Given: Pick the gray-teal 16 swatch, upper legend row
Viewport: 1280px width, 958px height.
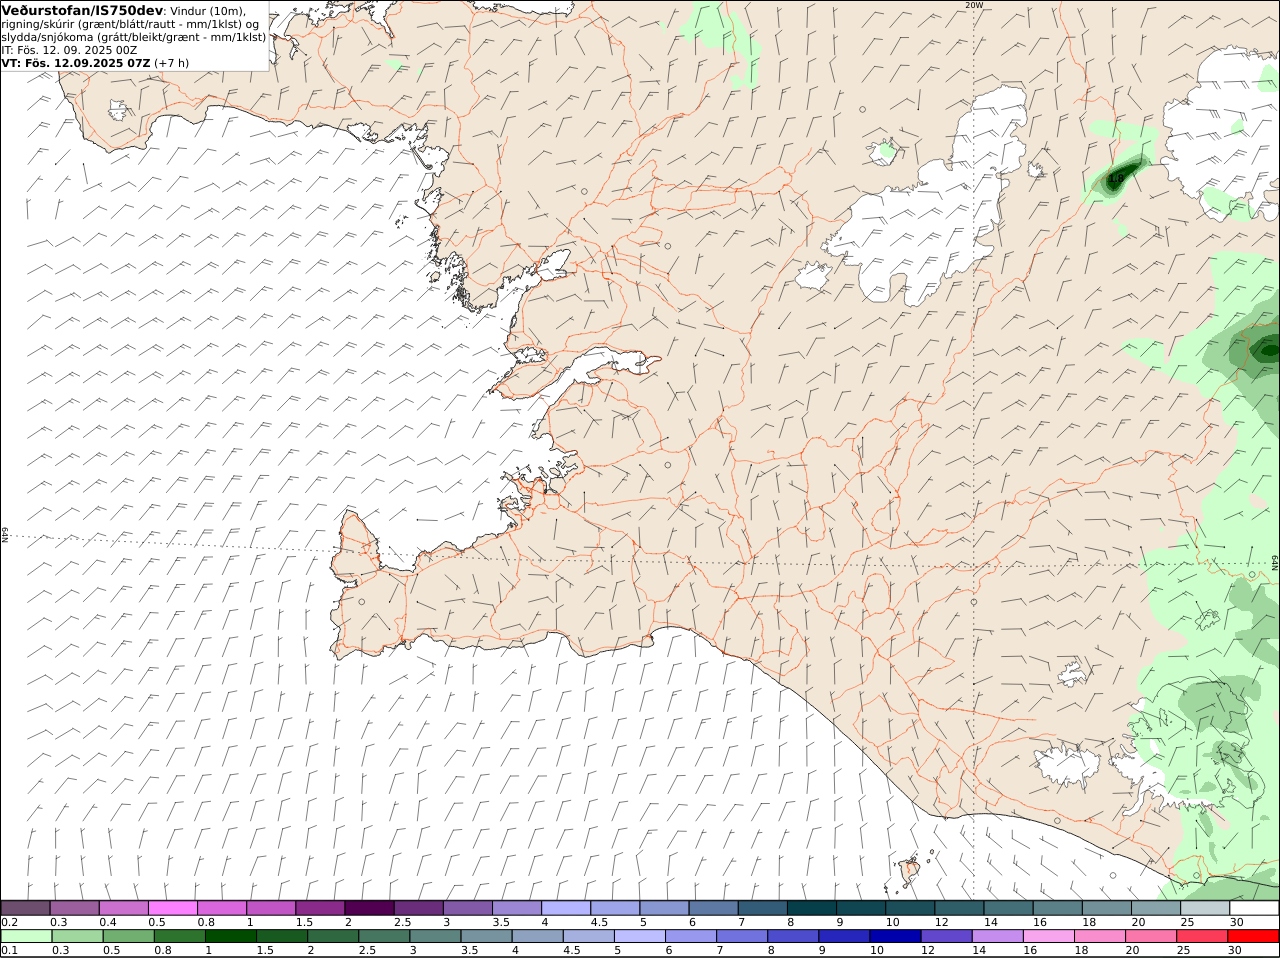Looking at the screenshot, I should click(x=1058, y=908).
